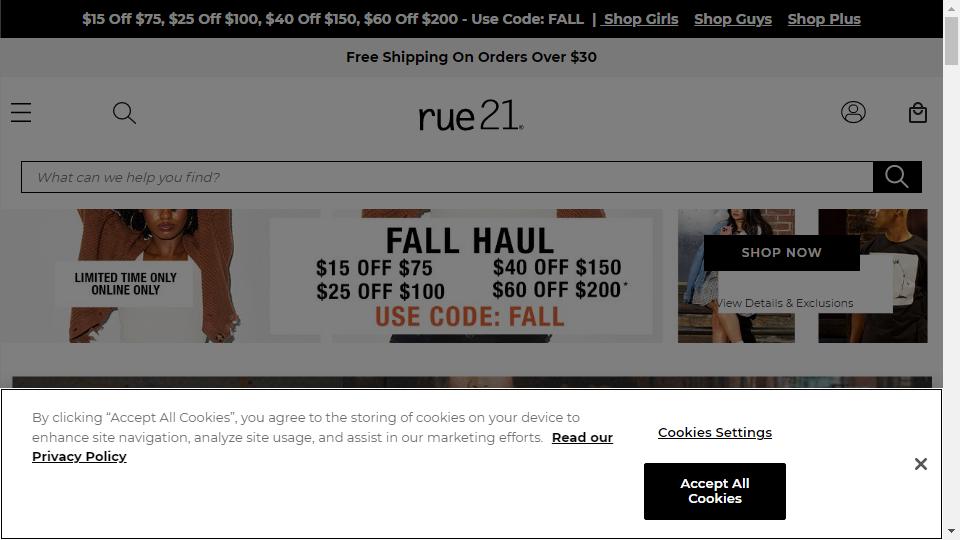Screen dimensions: 960x540
Task: Click Accept All Cookies button
Action: point(714,491)
